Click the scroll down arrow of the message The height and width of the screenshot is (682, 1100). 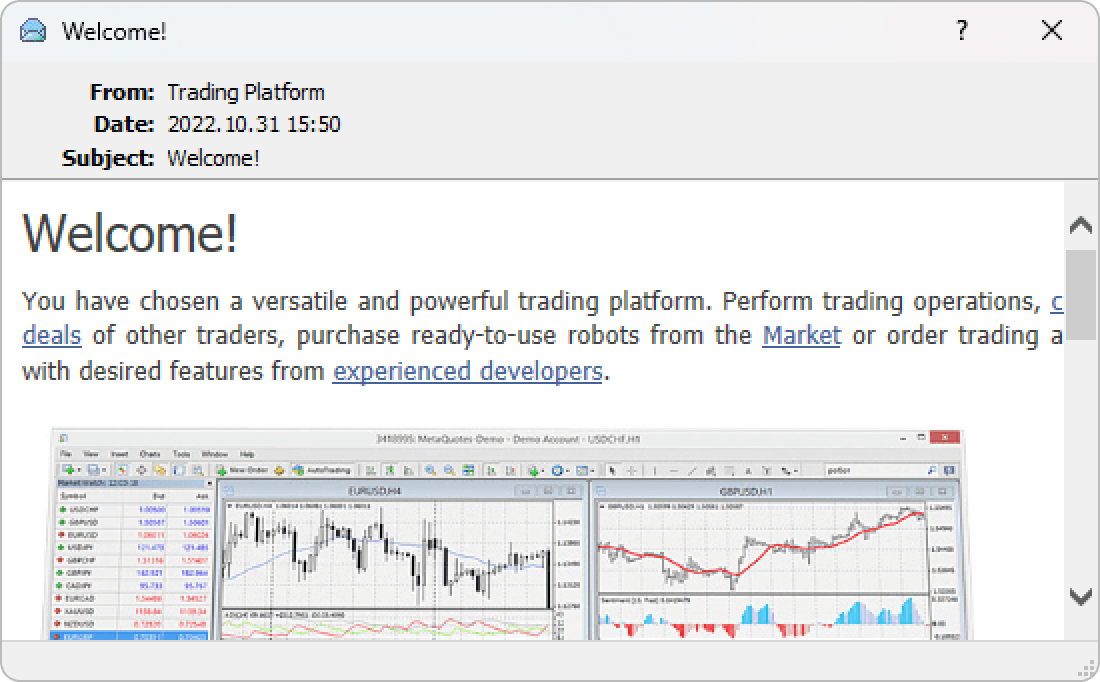[1080, 597]
